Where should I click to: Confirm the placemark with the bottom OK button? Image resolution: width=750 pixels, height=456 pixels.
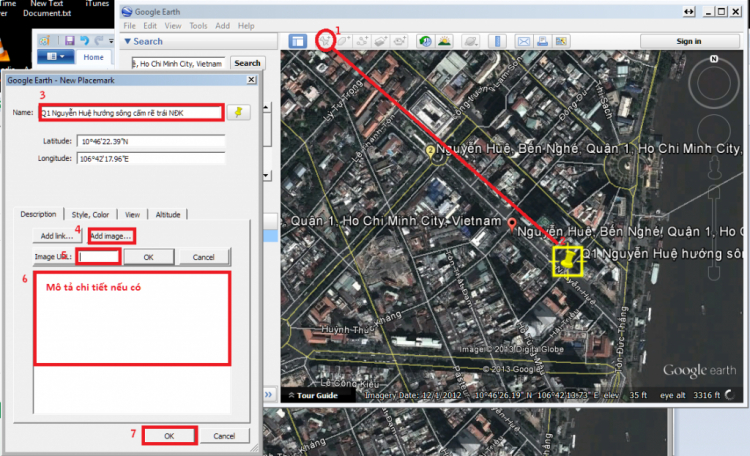click(x=169, y=436)
